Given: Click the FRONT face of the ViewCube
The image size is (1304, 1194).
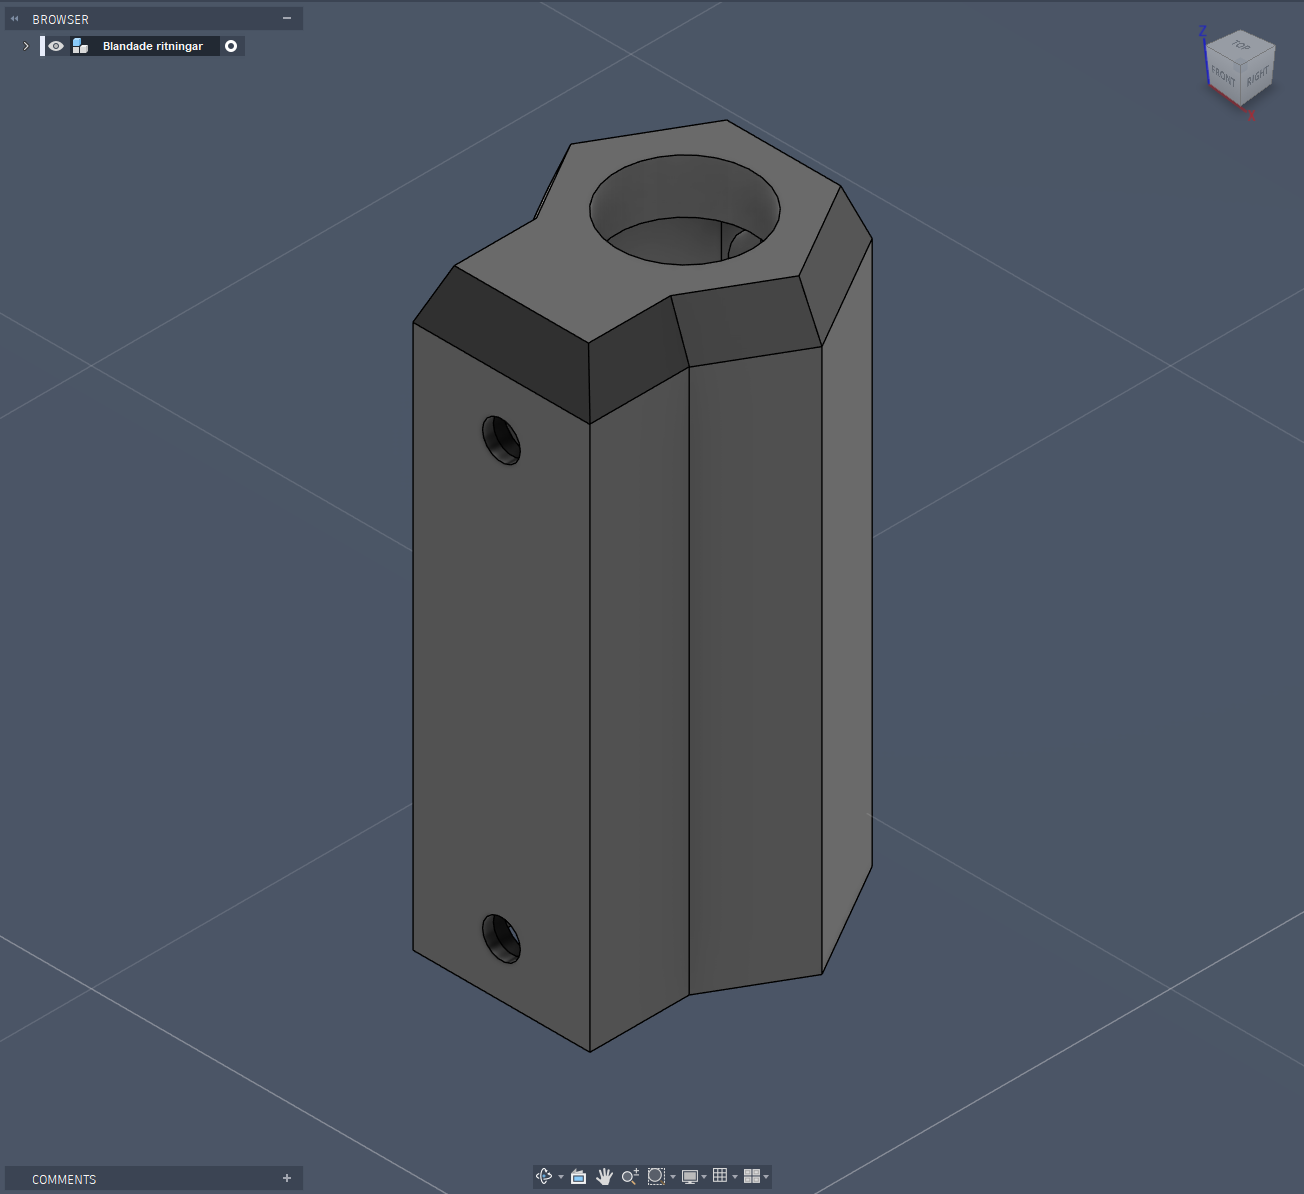Looking at the screenshot, I should pos(1223,75).
